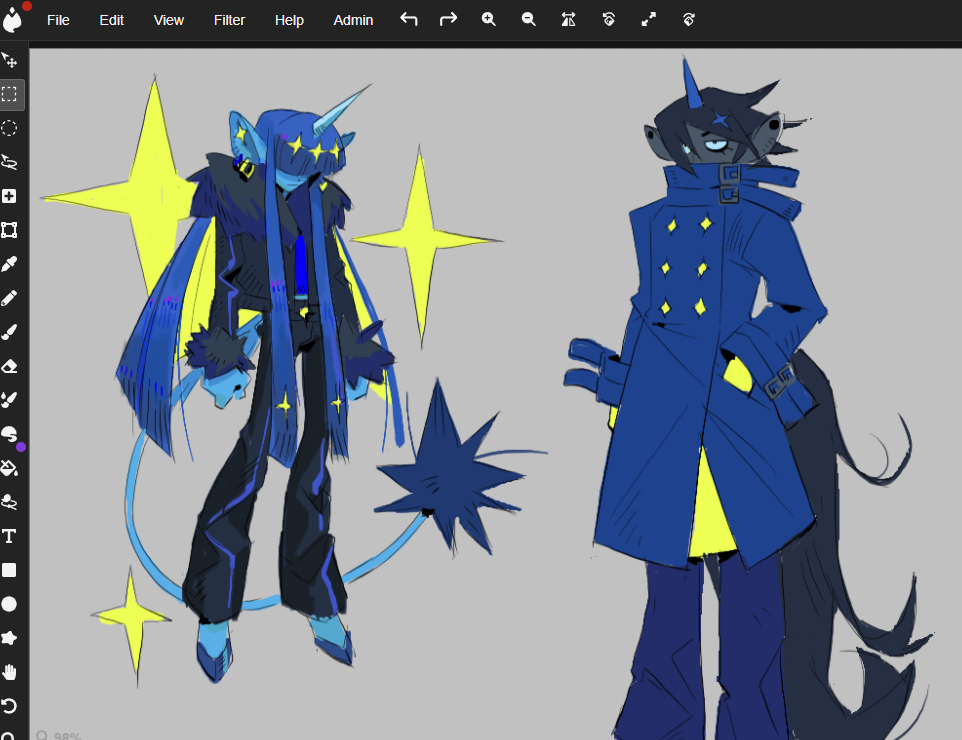The image size is (962, 740).
Task: Open the File menu
Action: click(x=58, y=20)
